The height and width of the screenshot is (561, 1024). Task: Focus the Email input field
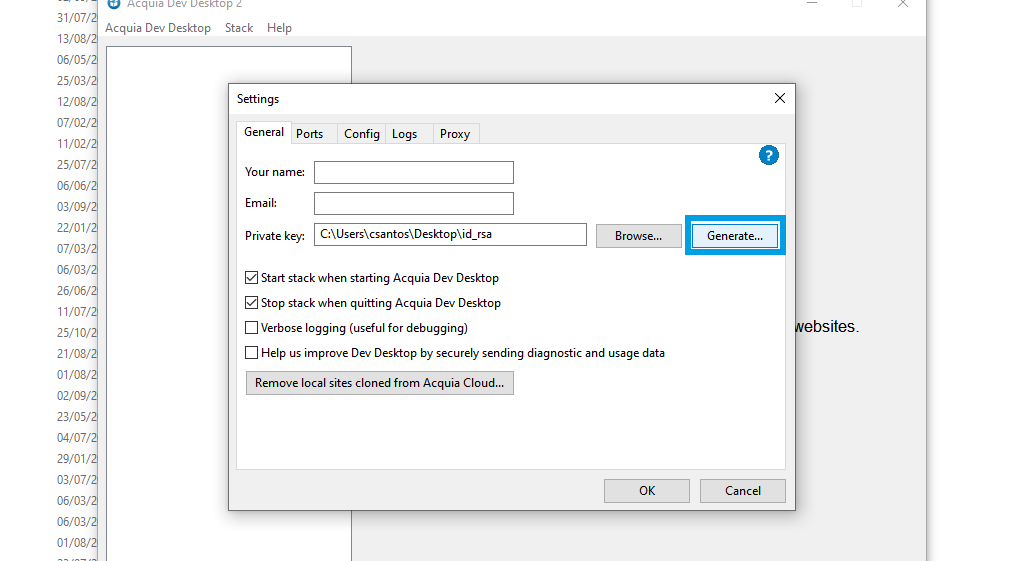(413, 204)
